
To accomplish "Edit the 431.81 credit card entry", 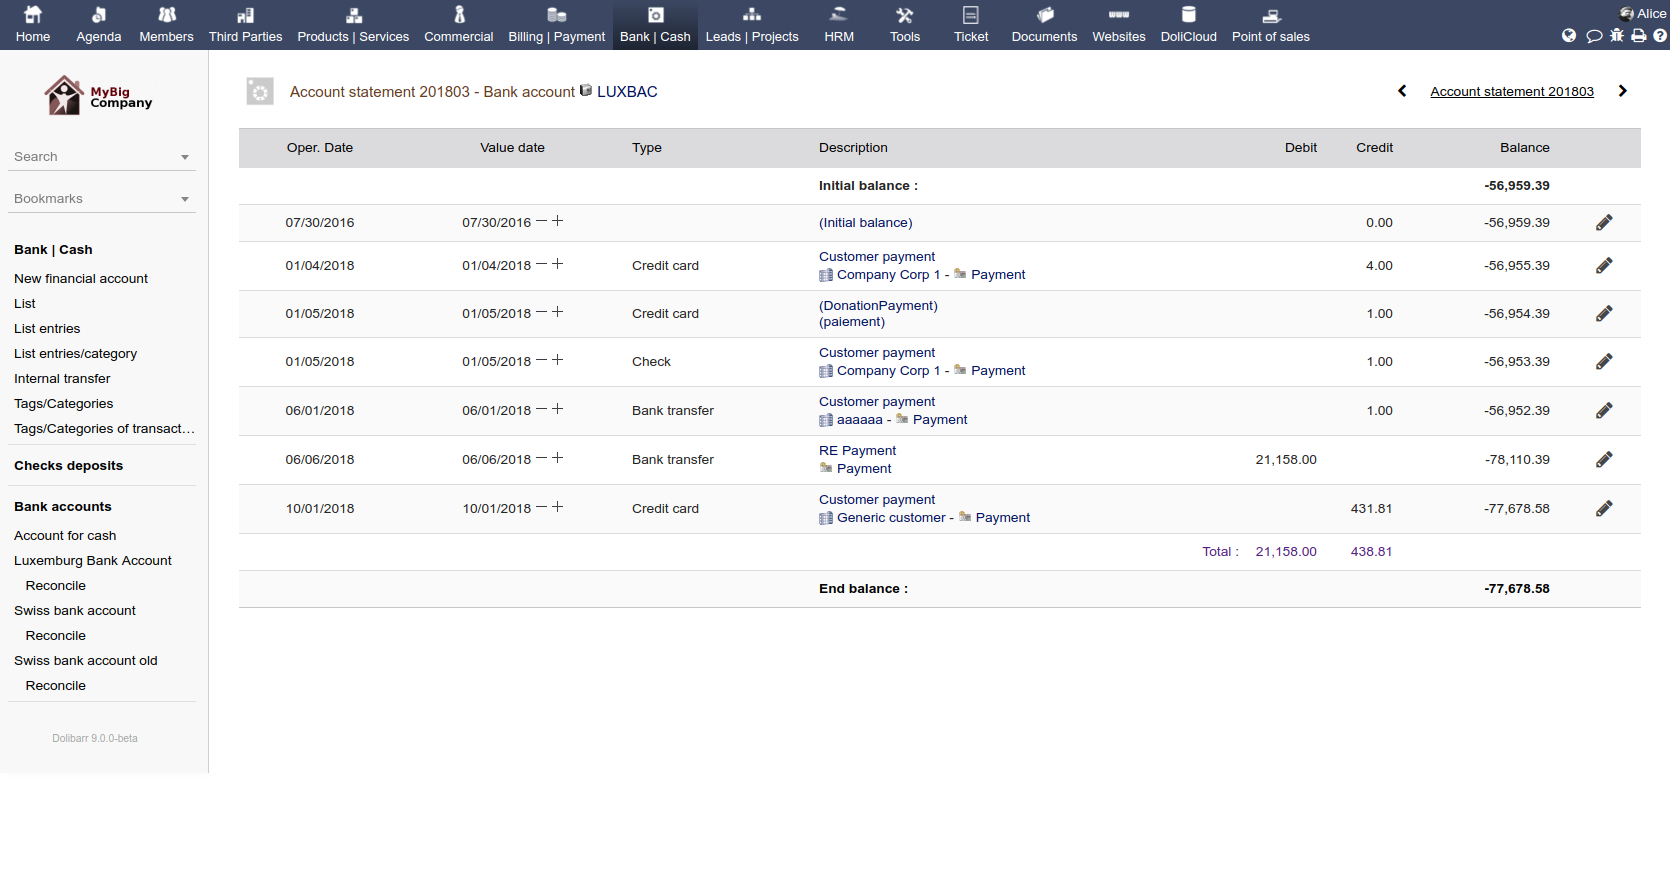I will [1604, 508].
